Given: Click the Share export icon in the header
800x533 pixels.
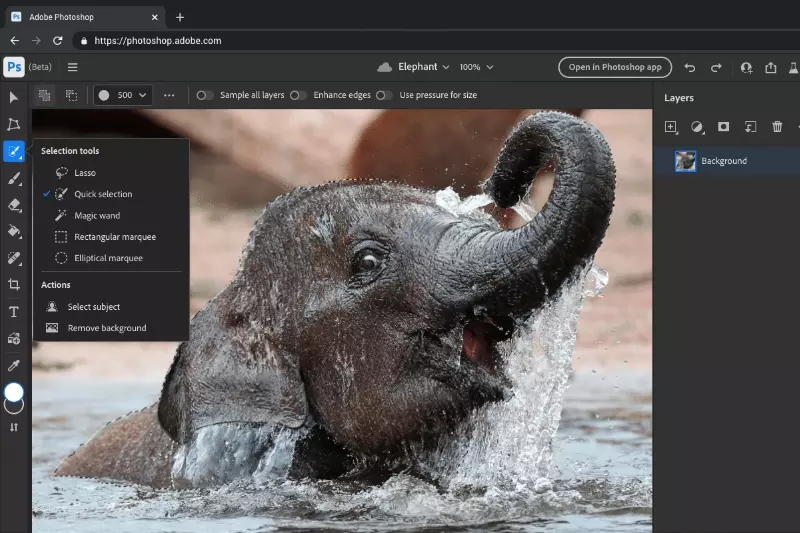Looking at the screenshot, I should point(771,67).
